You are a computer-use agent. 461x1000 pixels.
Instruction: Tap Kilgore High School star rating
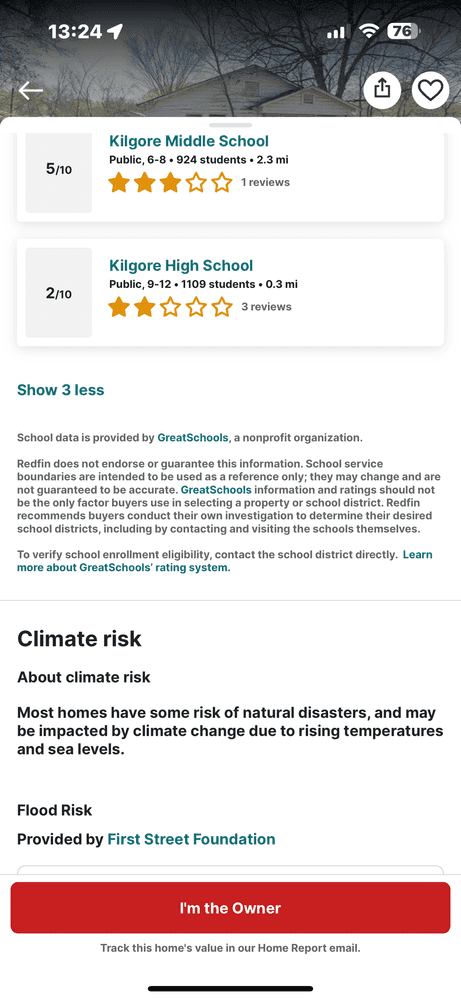pyautogui.click(x=170, y=307)
